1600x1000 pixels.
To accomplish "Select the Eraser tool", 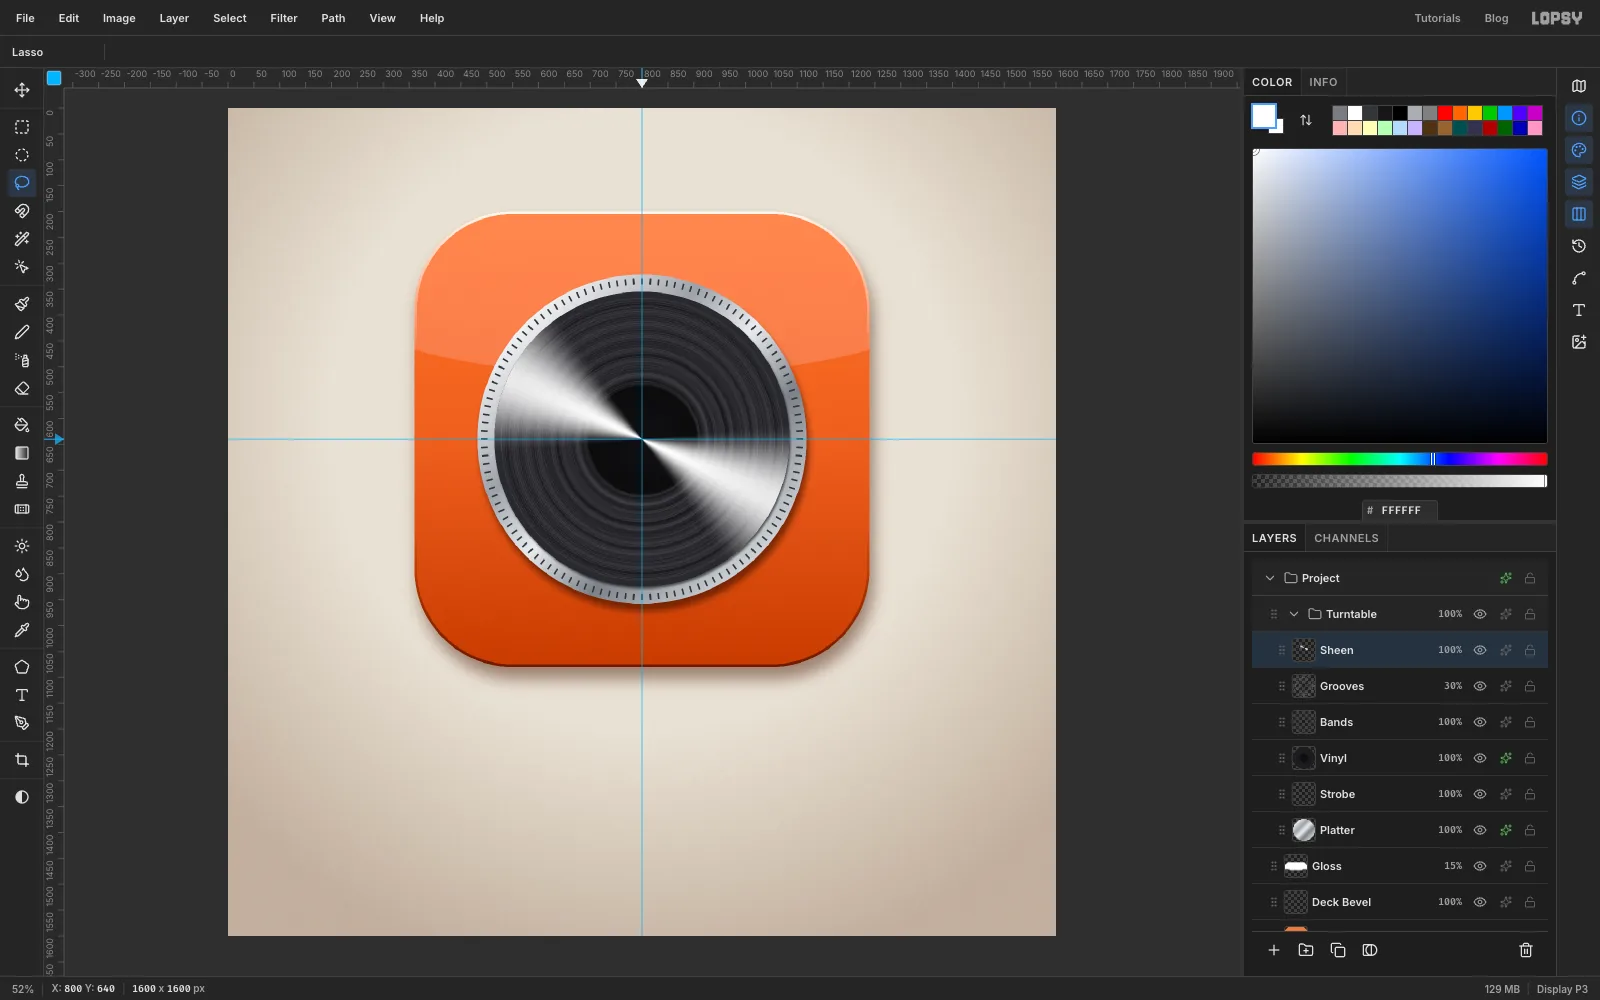I will tap(21, 388).
